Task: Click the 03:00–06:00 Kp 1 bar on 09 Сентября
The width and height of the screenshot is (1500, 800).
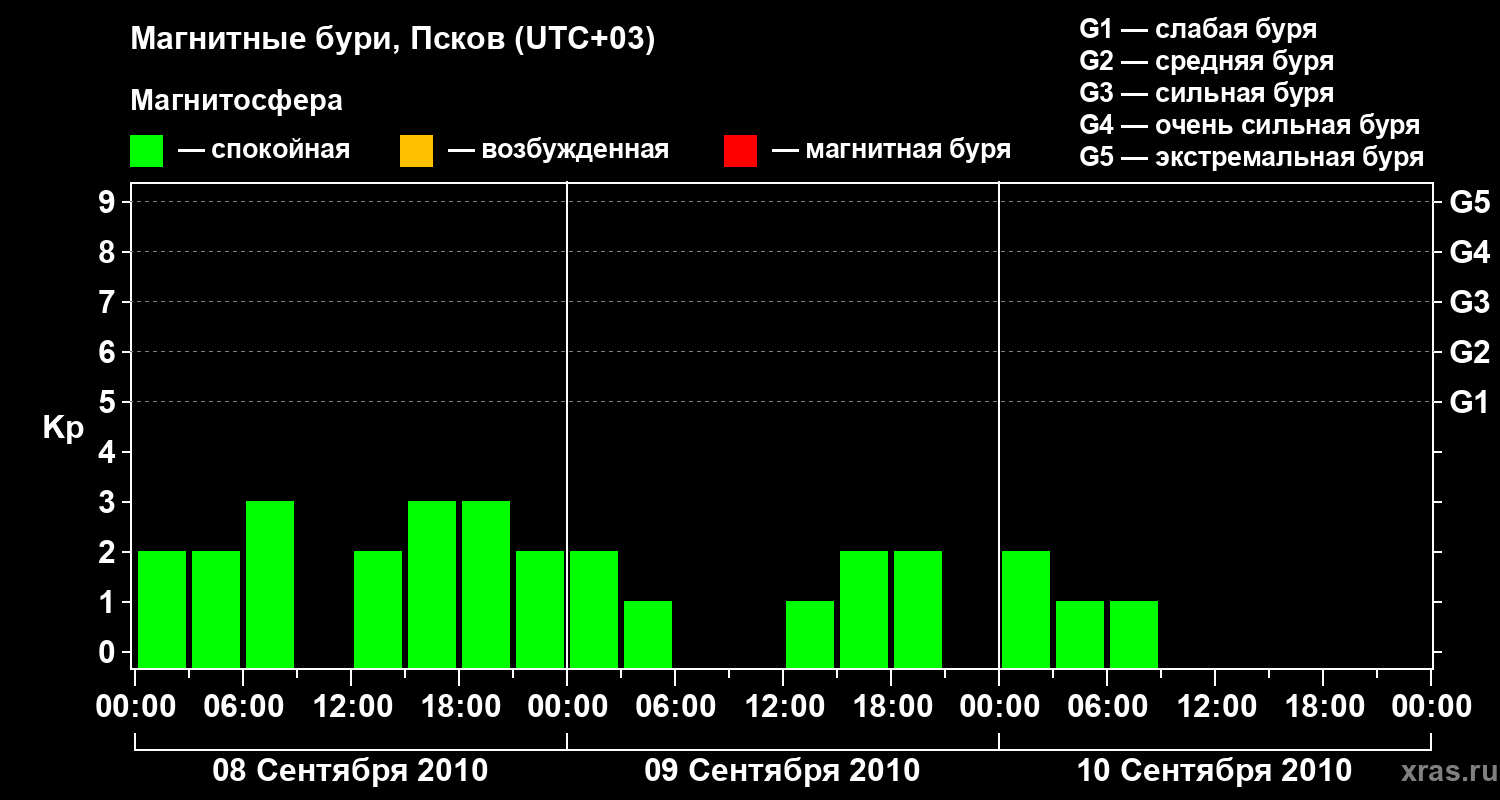Action: 648,634
